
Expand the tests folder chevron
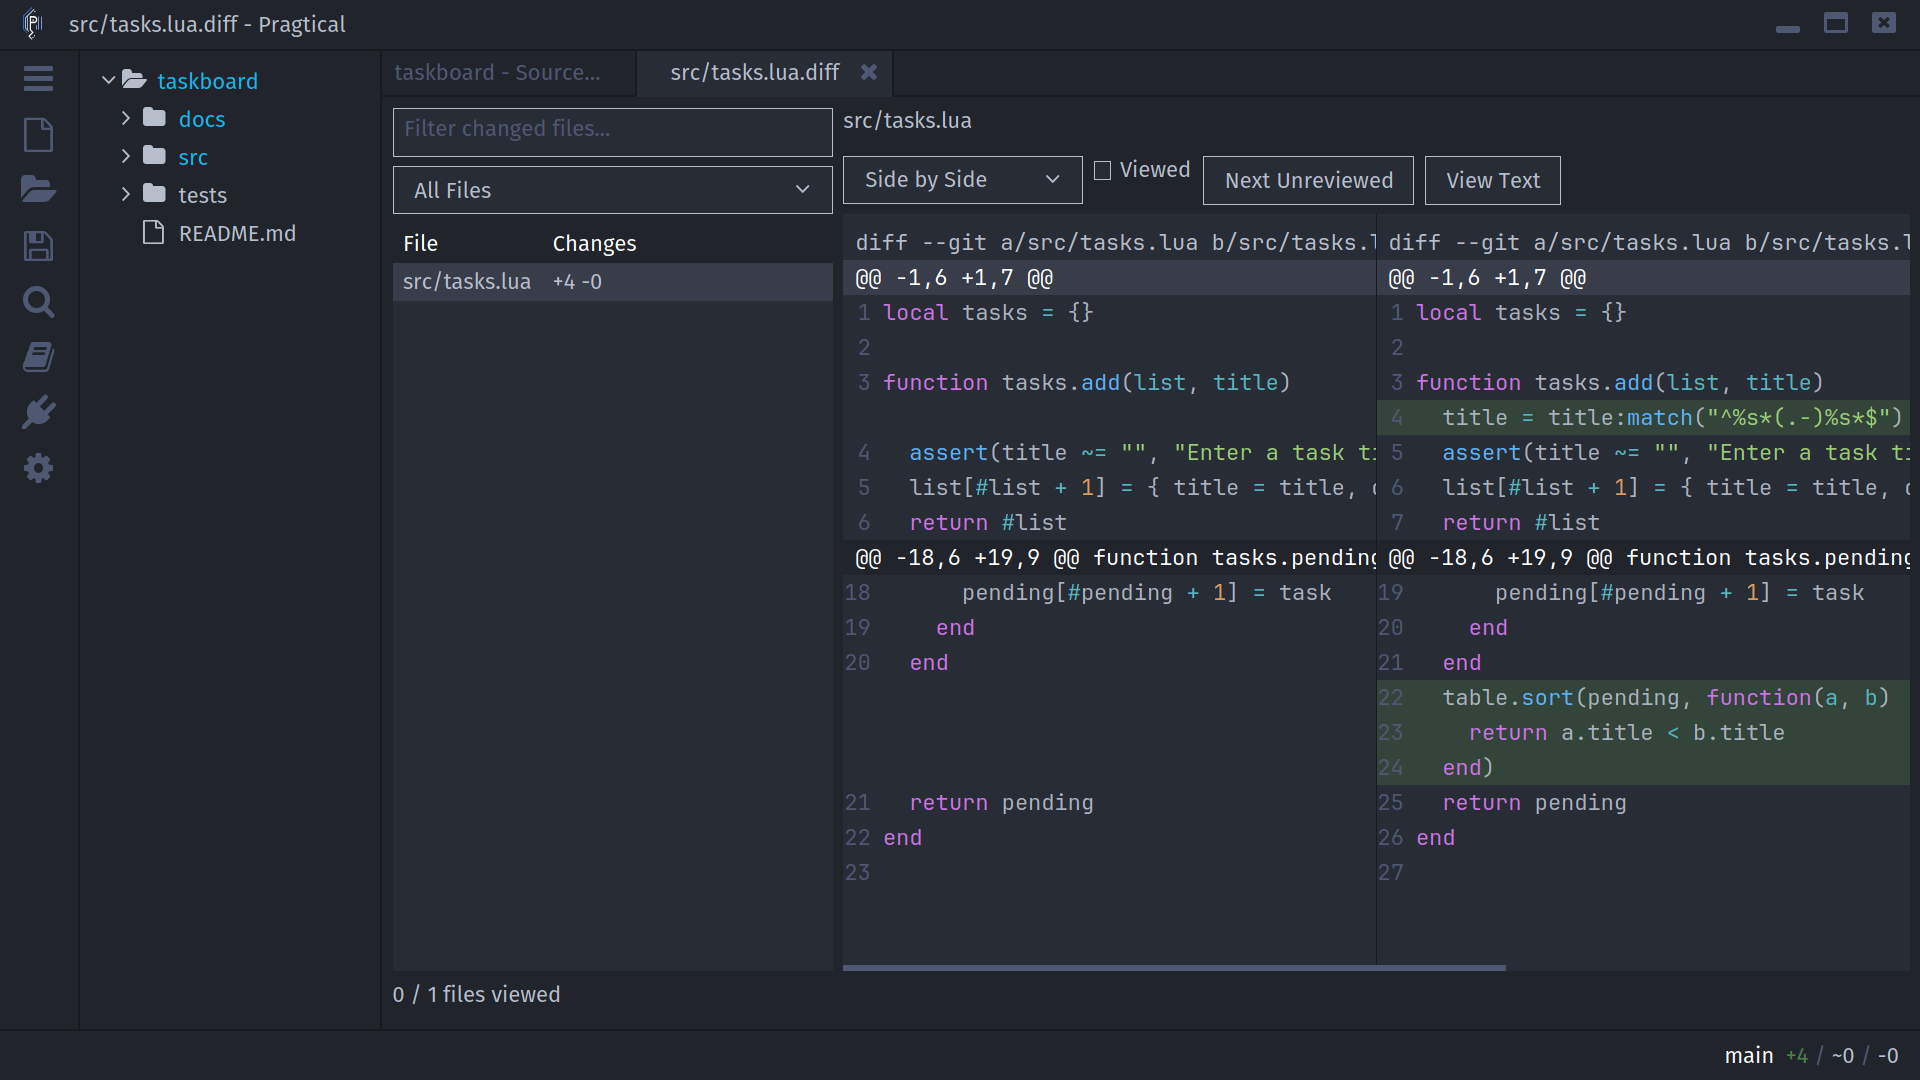pos(126,194)
